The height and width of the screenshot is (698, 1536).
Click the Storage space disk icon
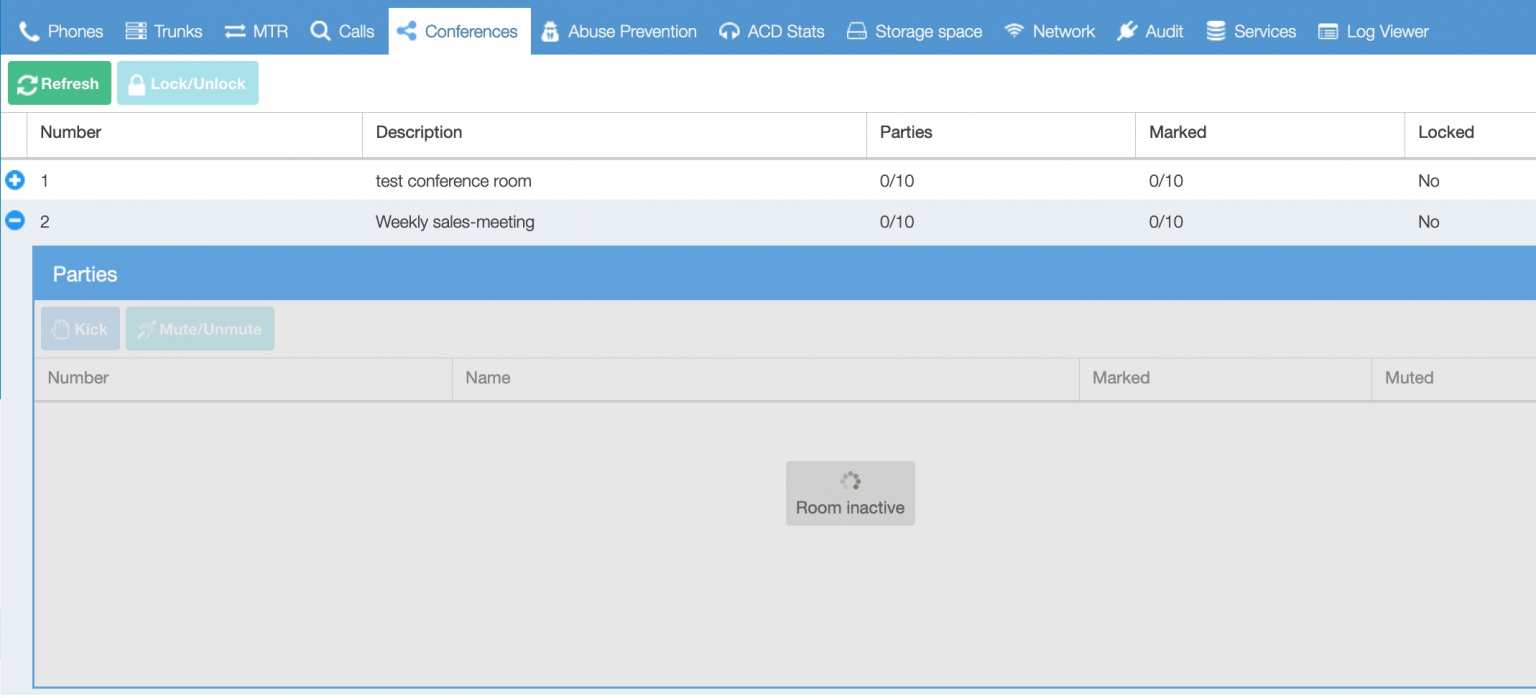click(857, 30)
